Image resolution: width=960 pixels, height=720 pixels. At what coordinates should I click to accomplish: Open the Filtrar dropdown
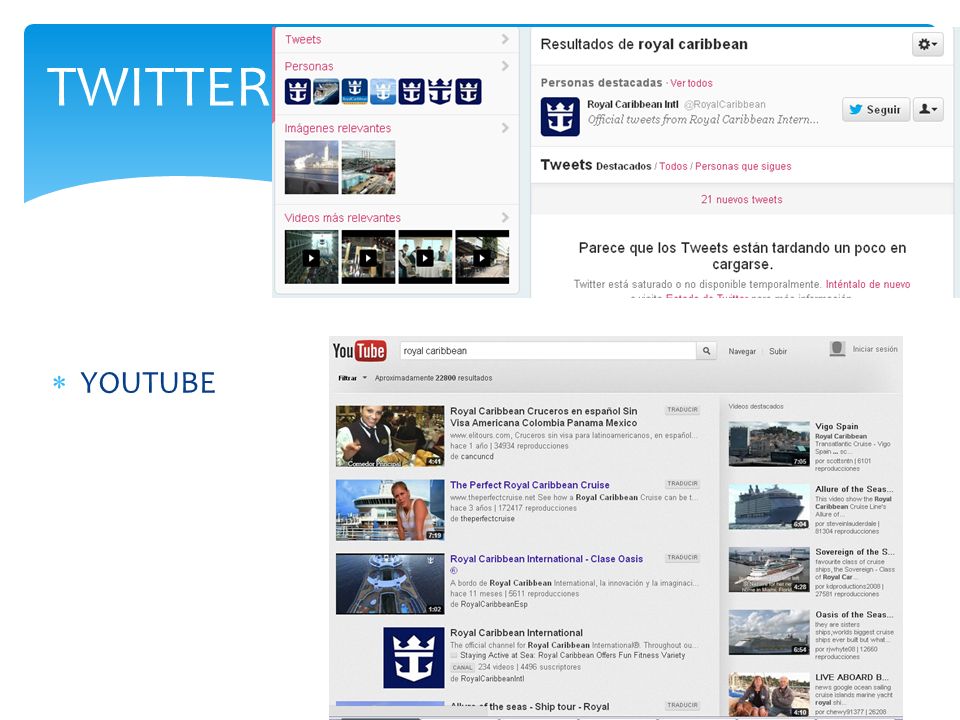point(352,378)
